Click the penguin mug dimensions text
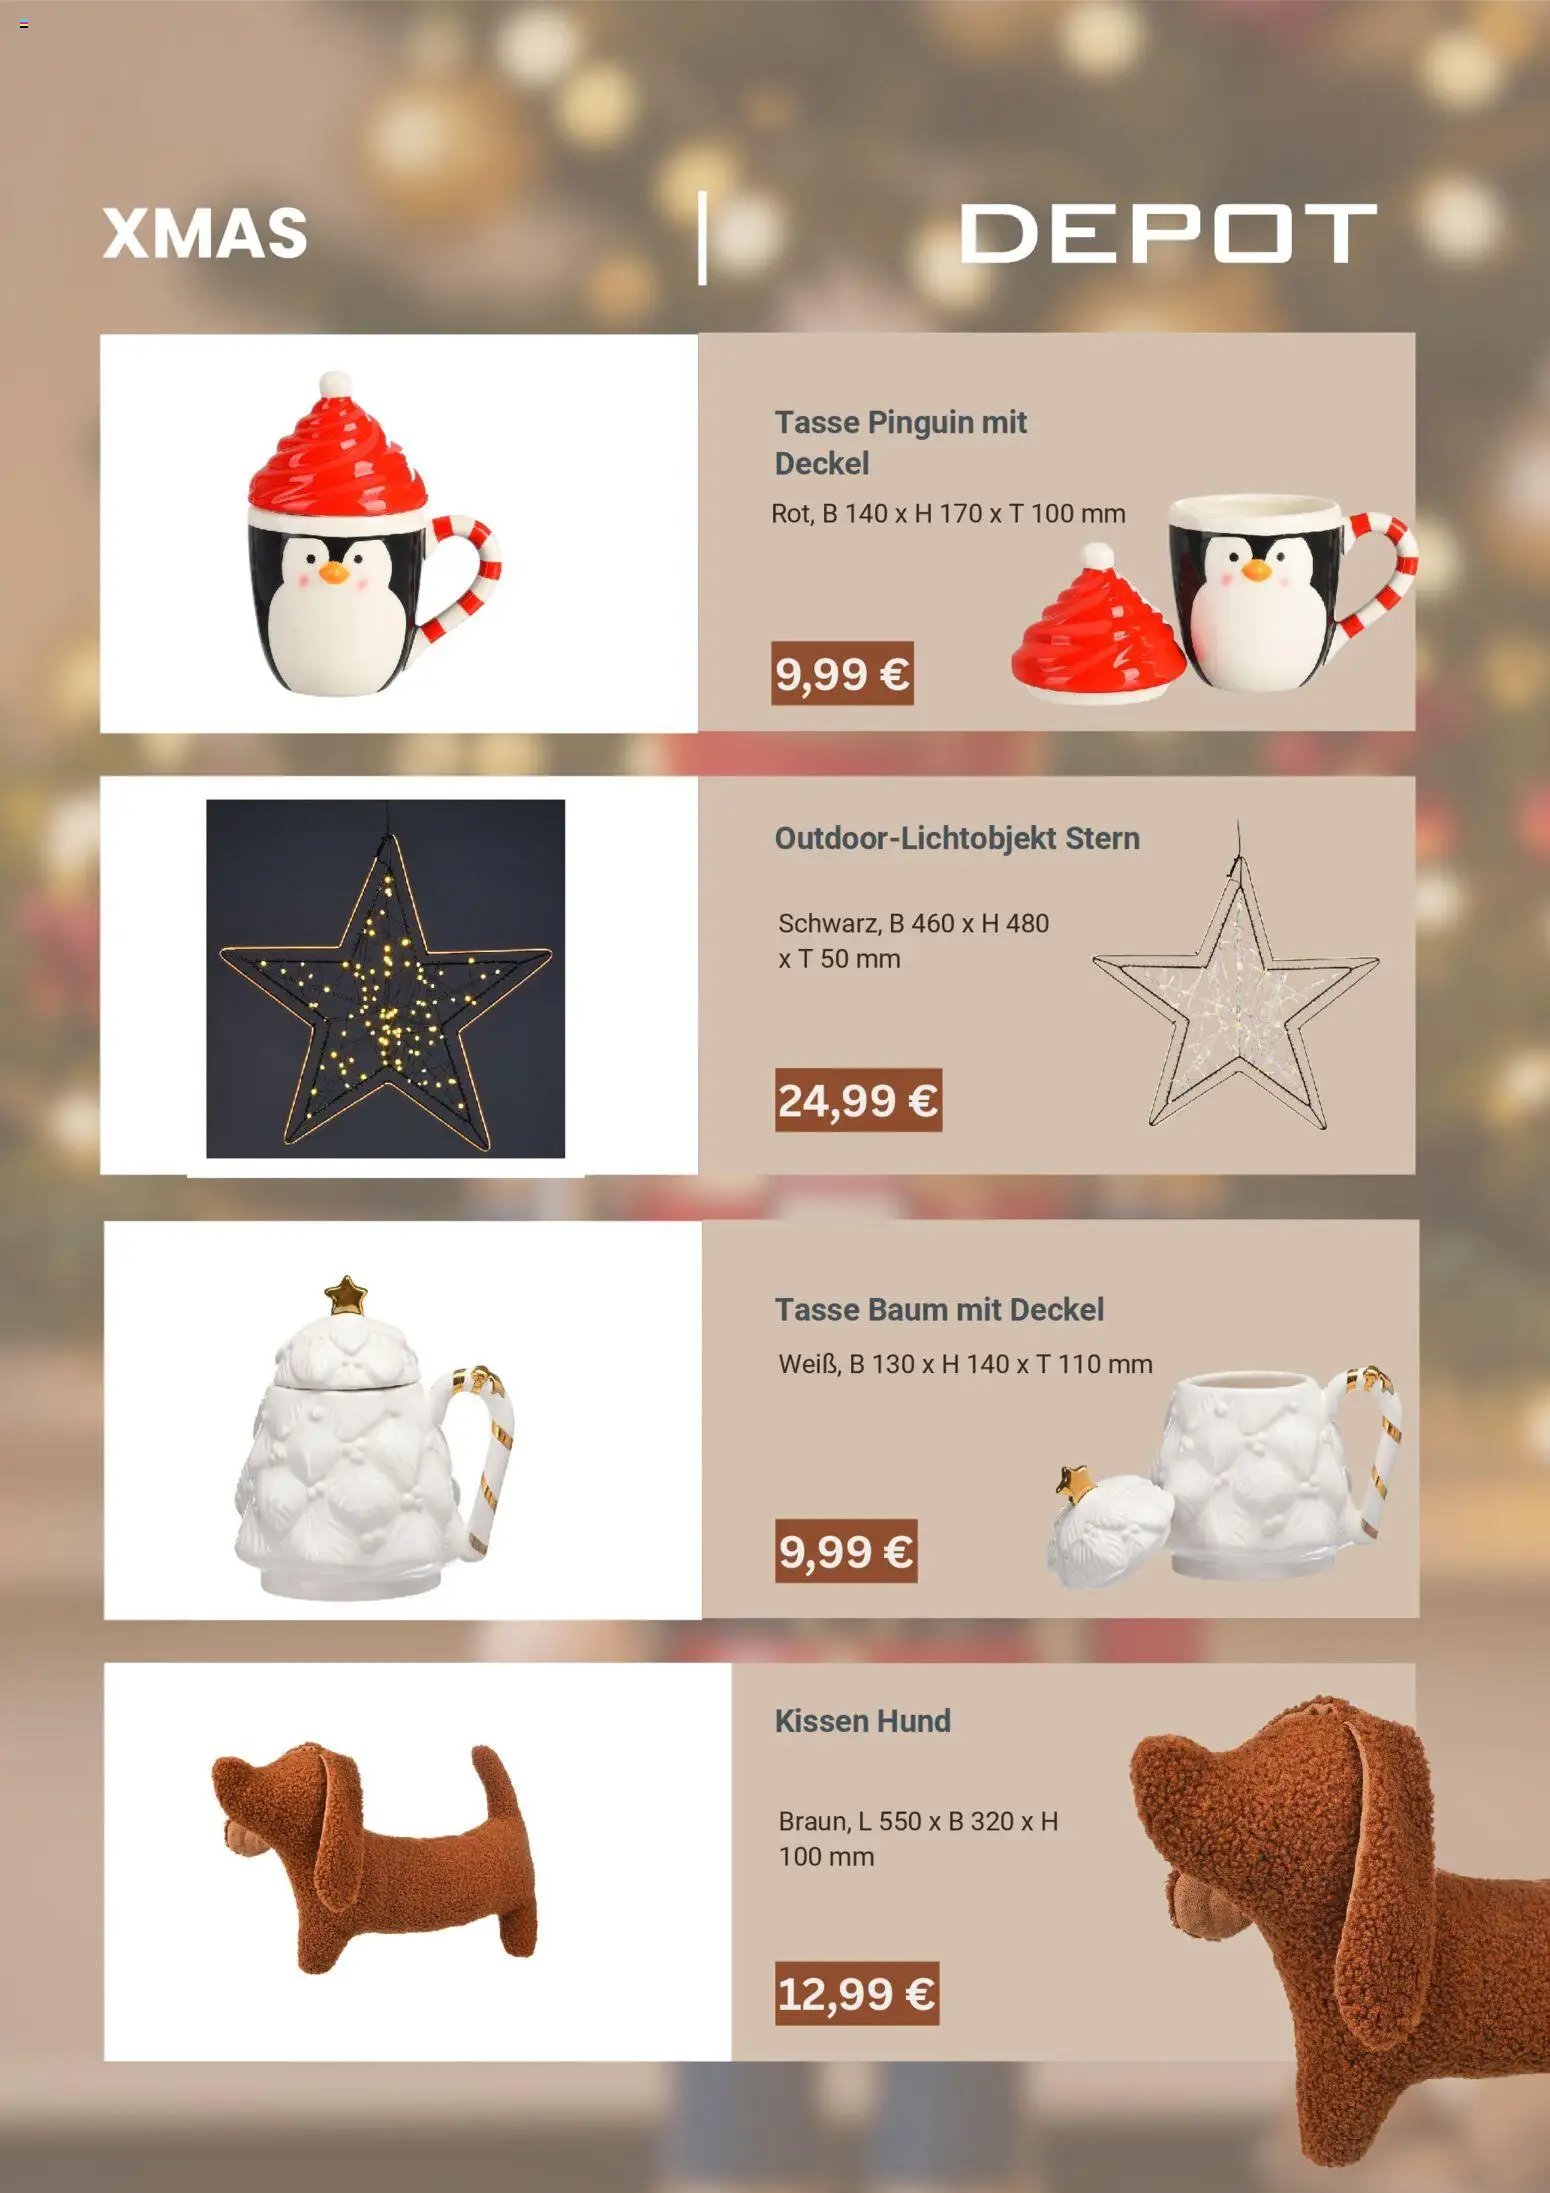Viewport: 1550px width, 2193px height. (x=948, y=514)
